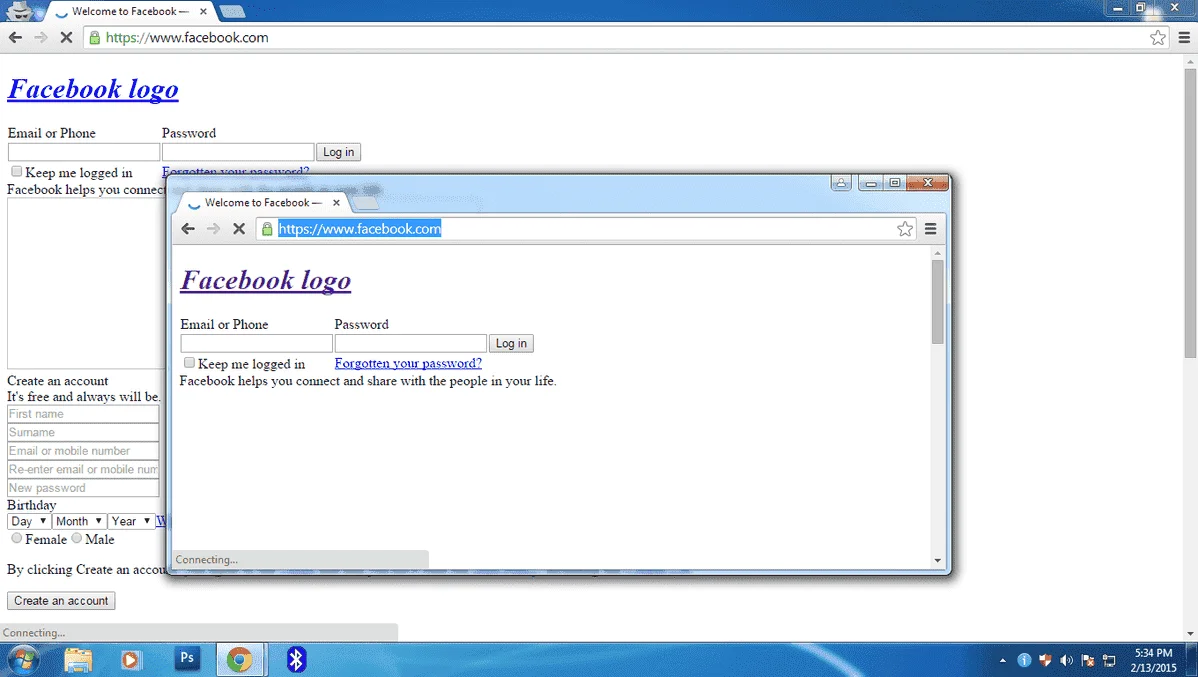Click Action Center flag in tray
The image size is (1198, 677).
(1088, 660)
